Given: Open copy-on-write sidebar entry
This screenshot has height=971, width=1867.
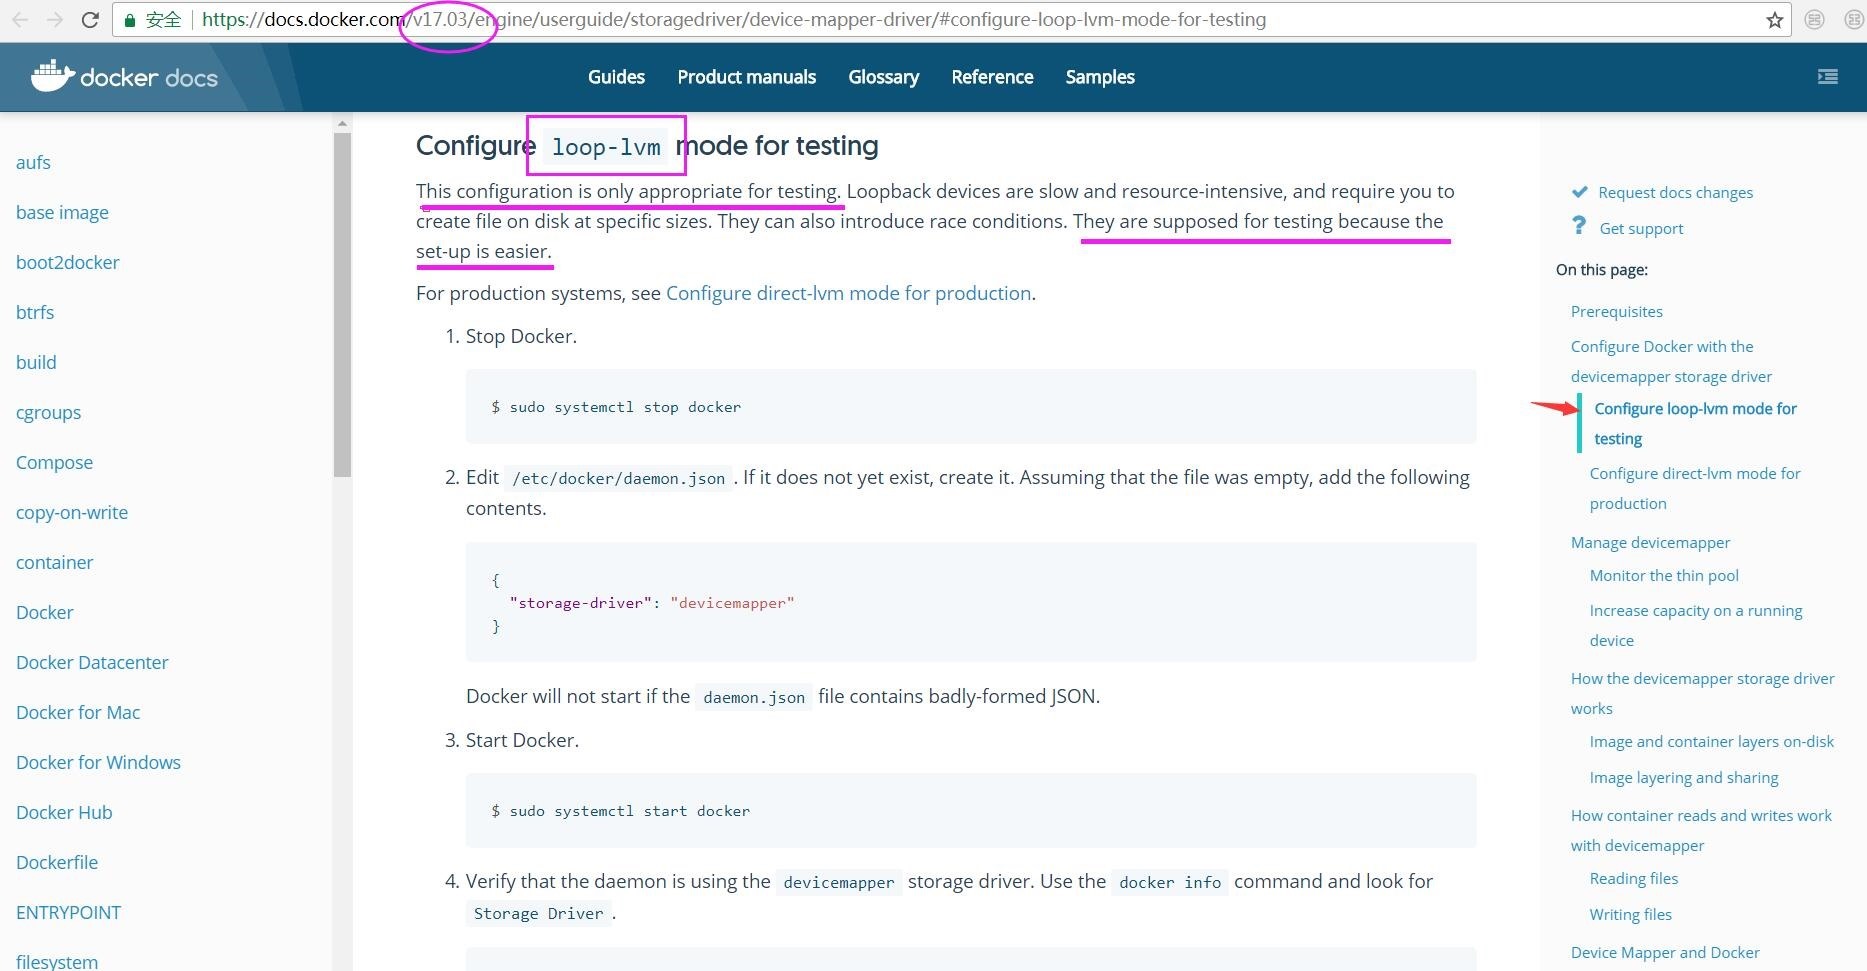Looking at the screenshot, I should [72, 512].
